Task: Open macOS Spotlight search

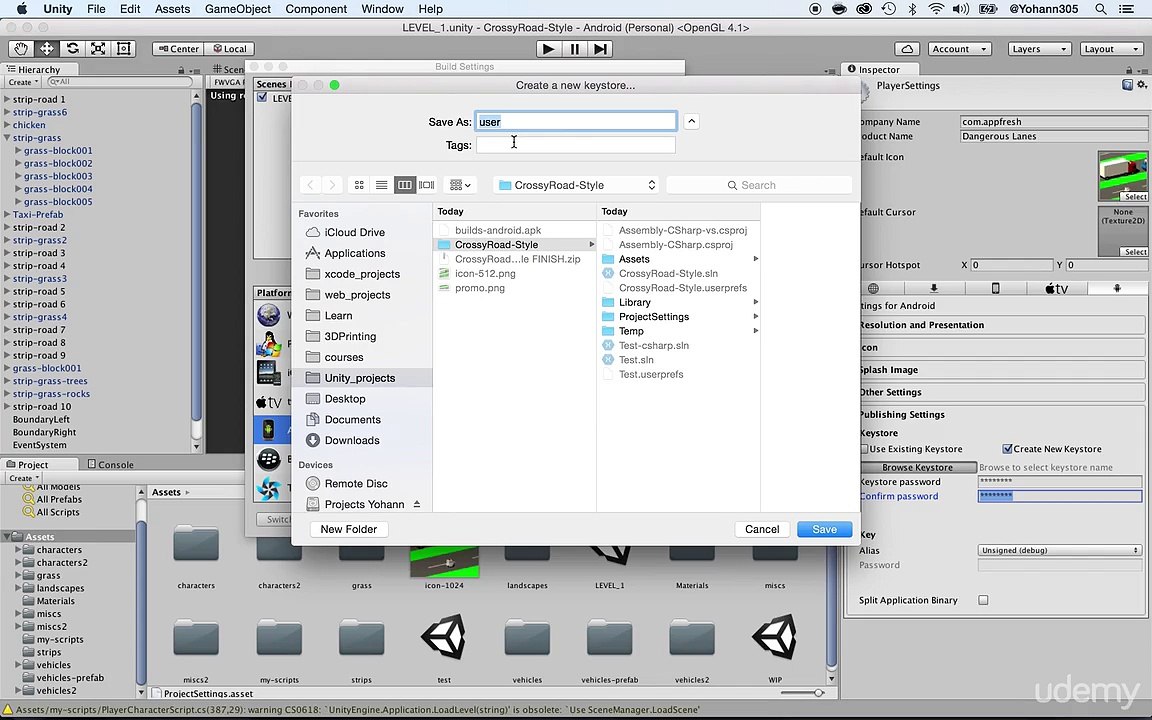Action: (1100, 9)
